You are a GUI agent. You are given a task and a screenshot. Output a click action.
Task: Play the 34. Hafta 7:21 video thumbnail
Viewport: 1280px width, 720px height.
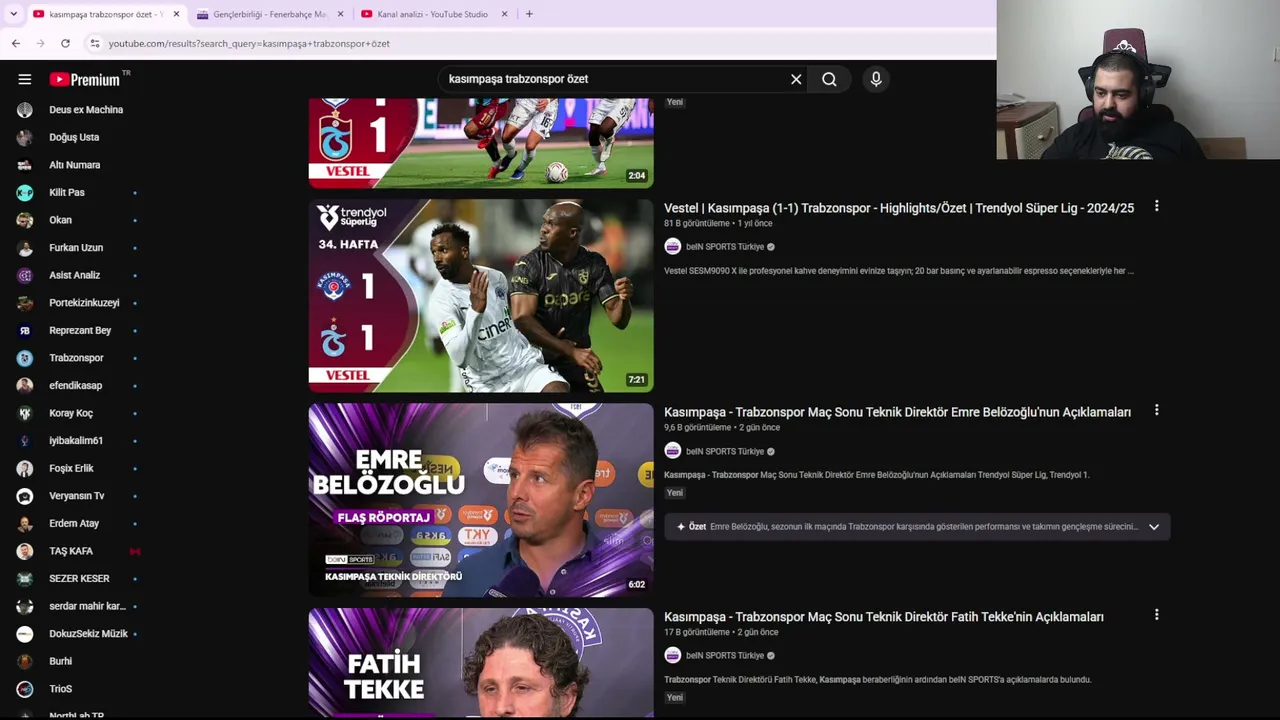pos(481,295)
